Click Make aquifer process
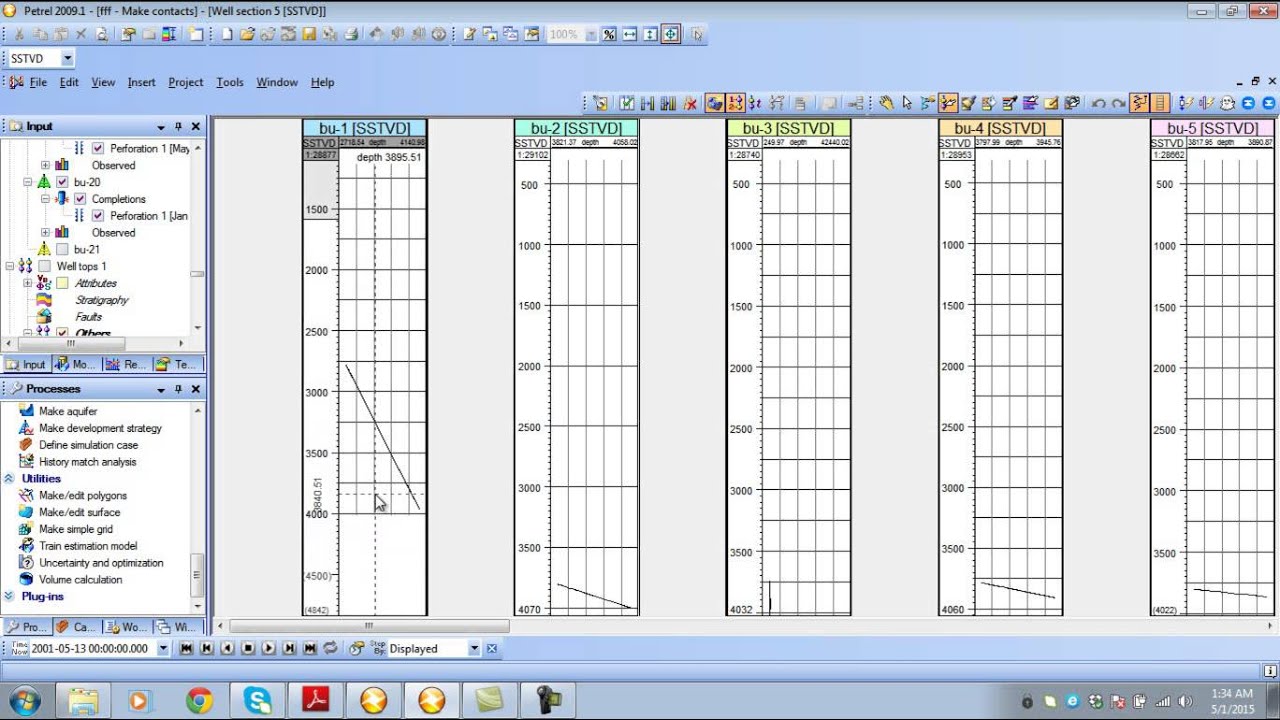The height and width of the screenshot is (720, 1280). tap(68, 411)
